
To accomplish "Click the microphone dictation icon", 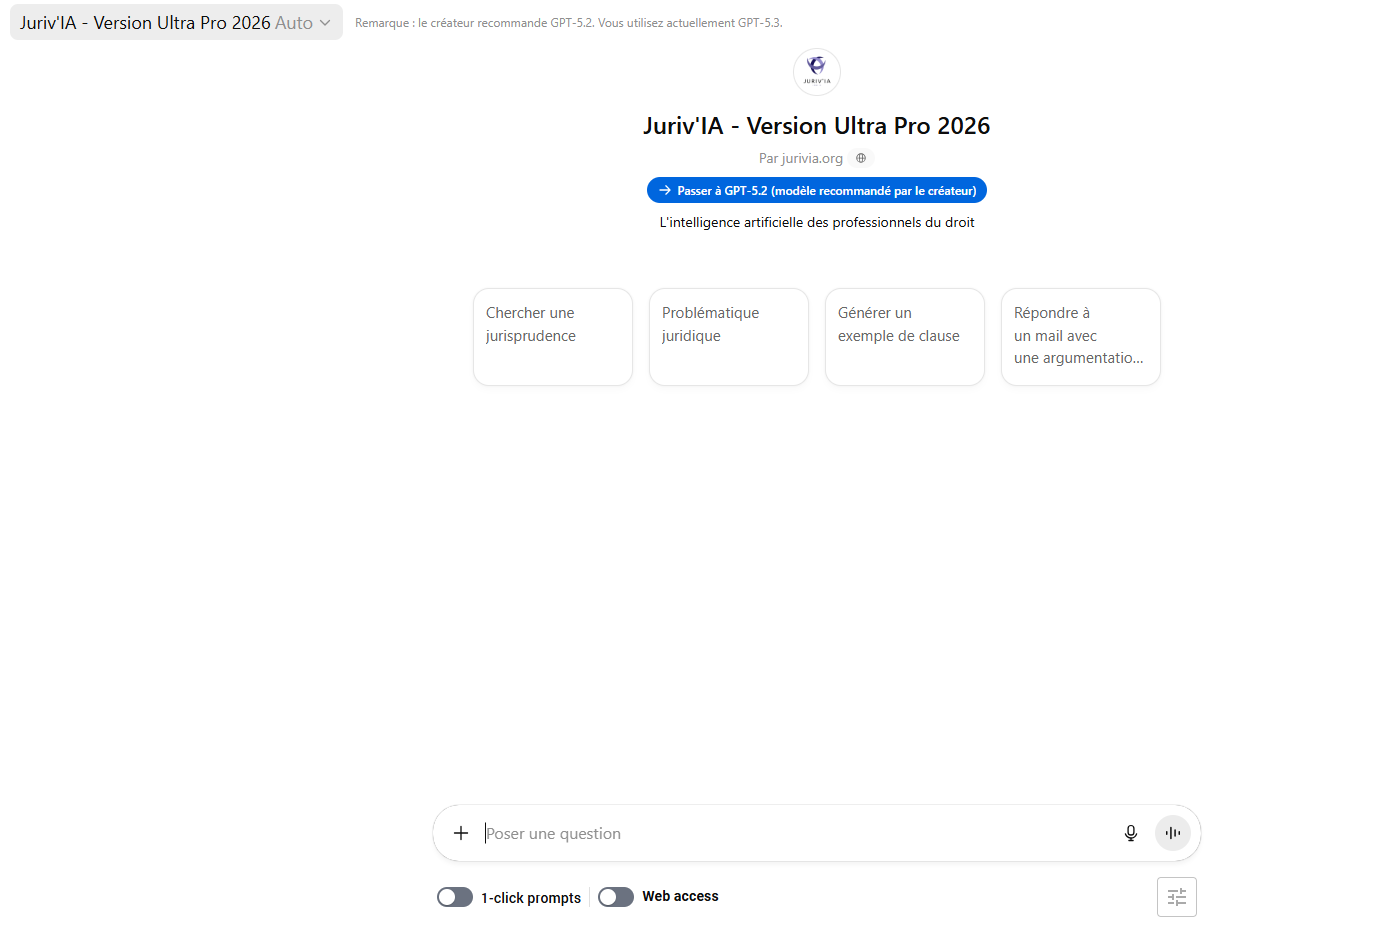I will [x=1130, y=833].
